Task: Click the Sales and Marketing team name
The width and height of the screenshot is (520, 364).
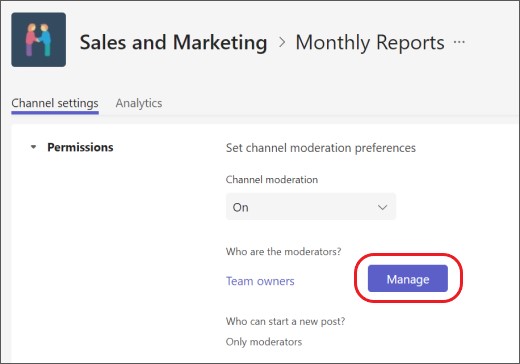Action: [x=173, y=43]
